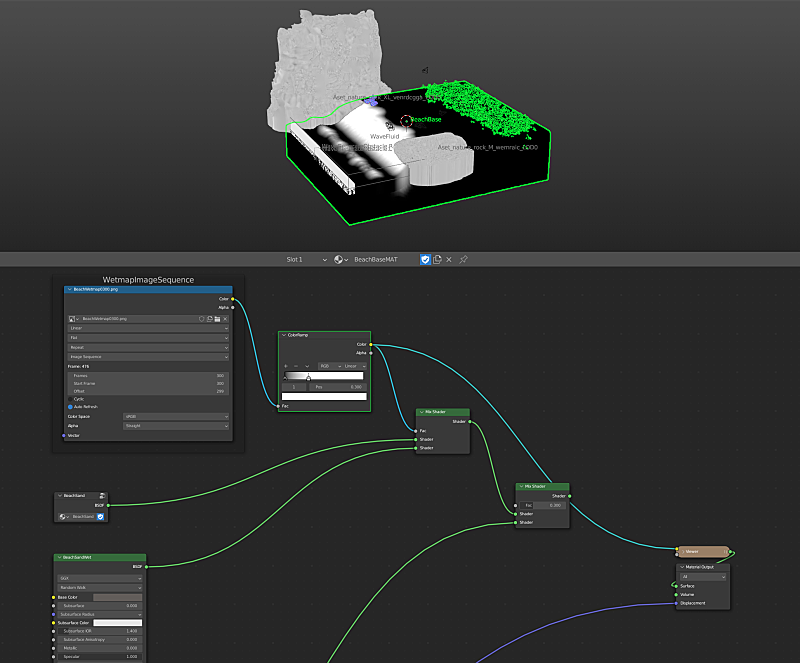Collapse the ColorRamp node
Viewport: 800px width, 663px height.
coord(284,335)
